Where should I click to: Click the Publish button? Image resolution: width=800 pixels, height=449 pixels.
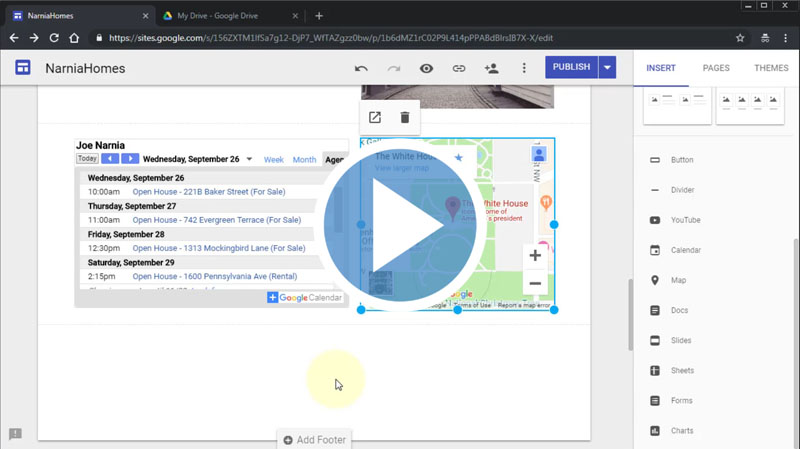pyautogui.click(x=571, y=68)
